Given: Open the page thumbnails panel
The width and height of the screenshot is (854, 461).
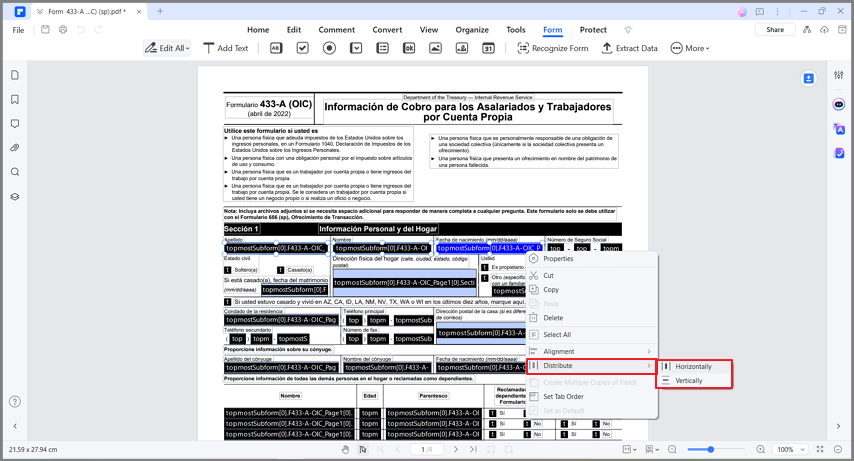Looking at the screenshot, I should [x=15, y=75].
